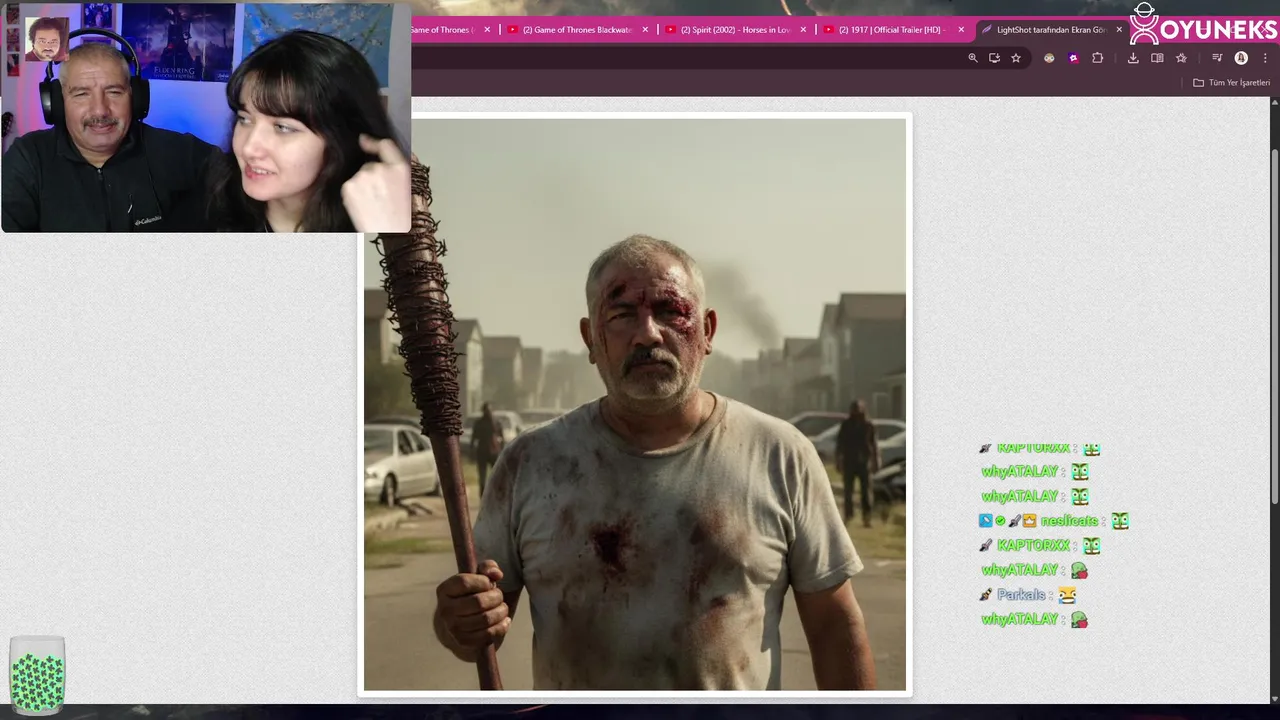Click the Parkals chat message
The width and height of the screenshot is (1280, 720).
(1028, 595)
